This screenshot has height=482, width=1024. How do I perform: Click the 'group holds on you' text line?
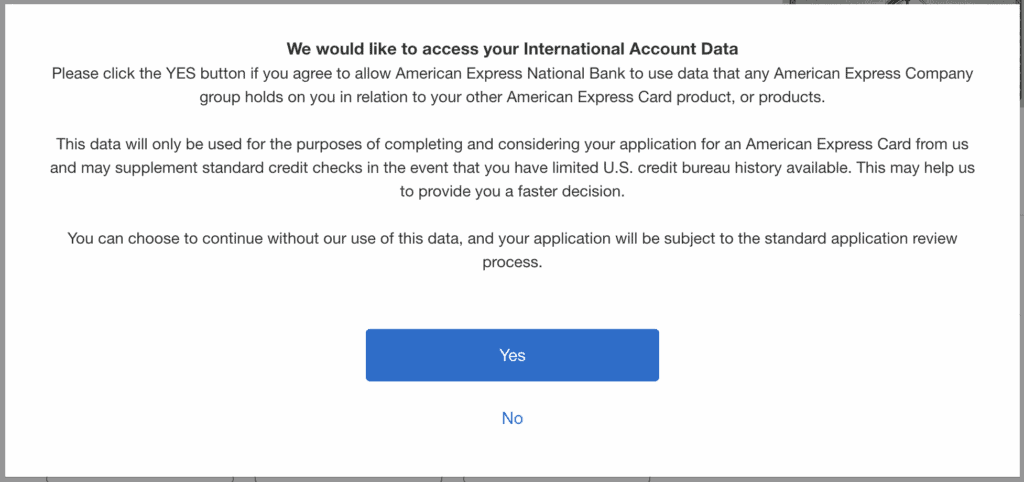tap(512, 97)
